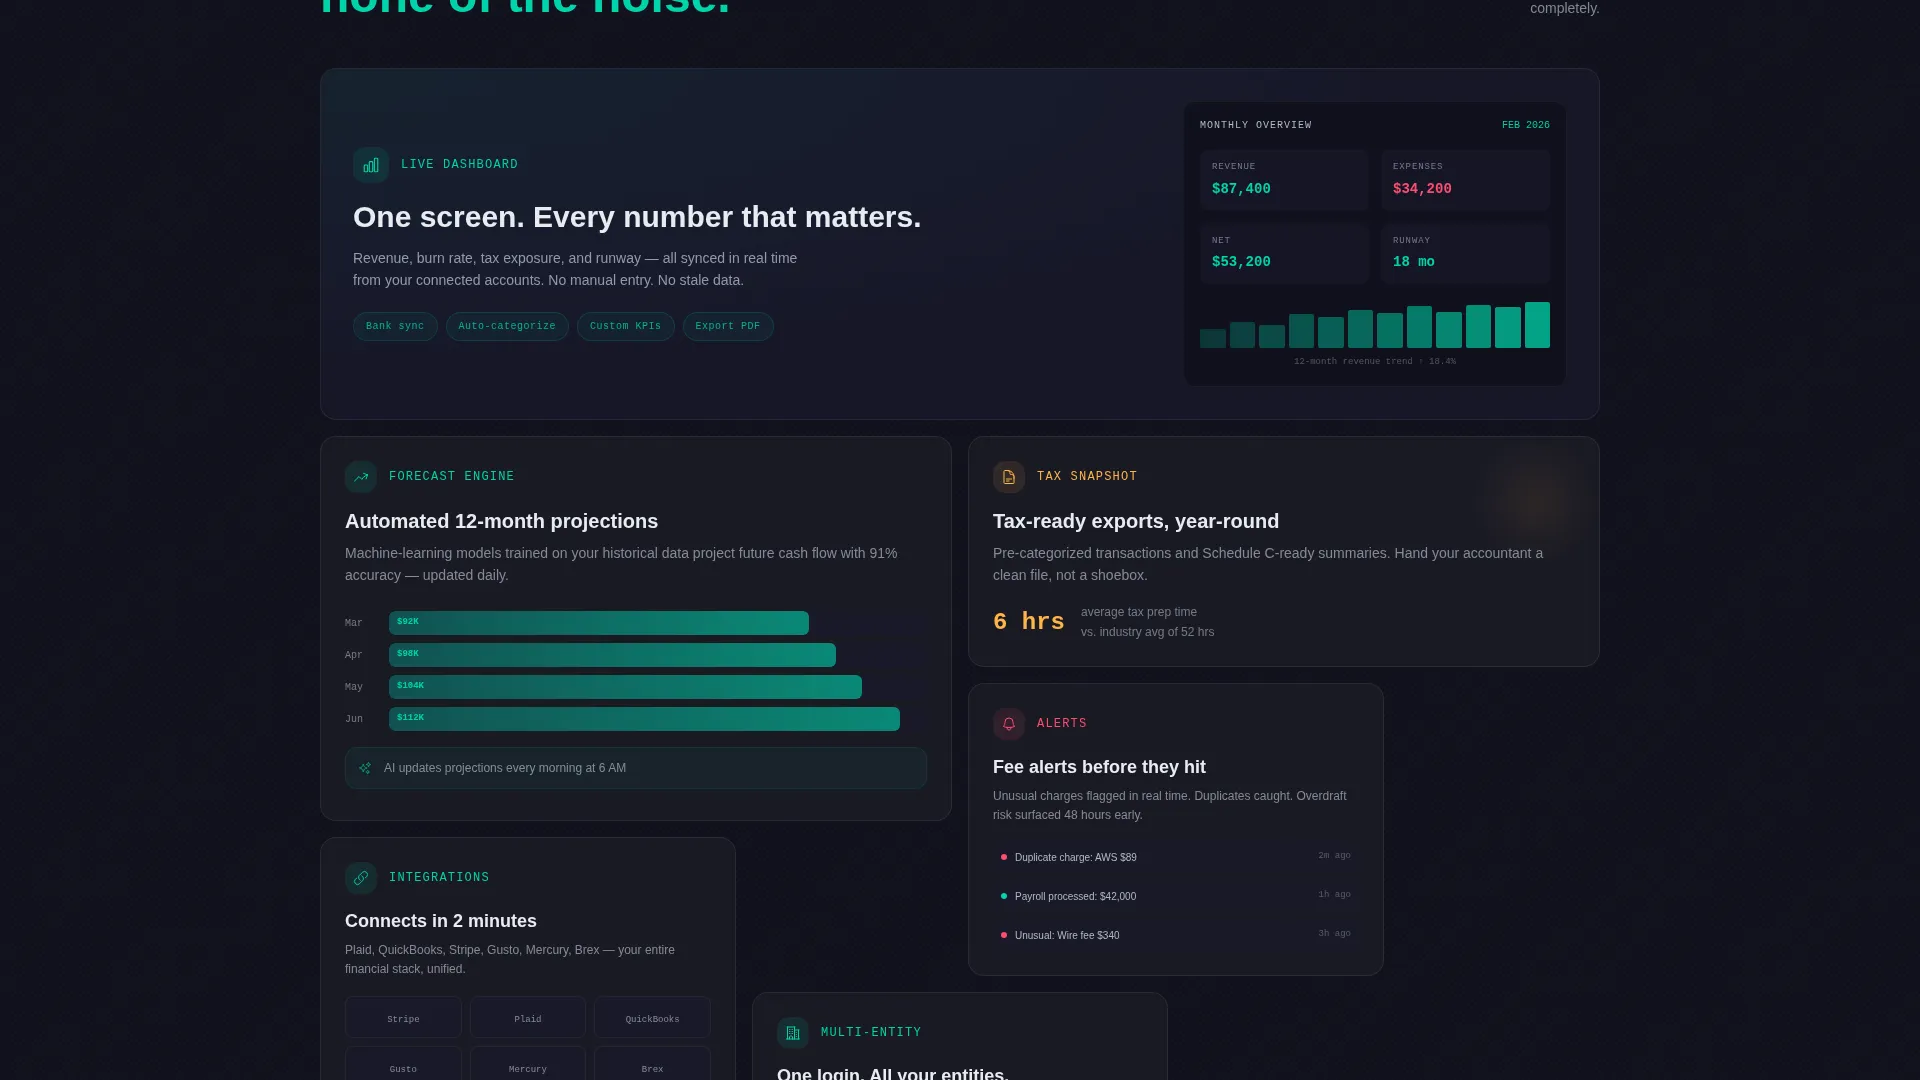
Task: Open the QuickBooks integration tile
Action: point(652,1018)
